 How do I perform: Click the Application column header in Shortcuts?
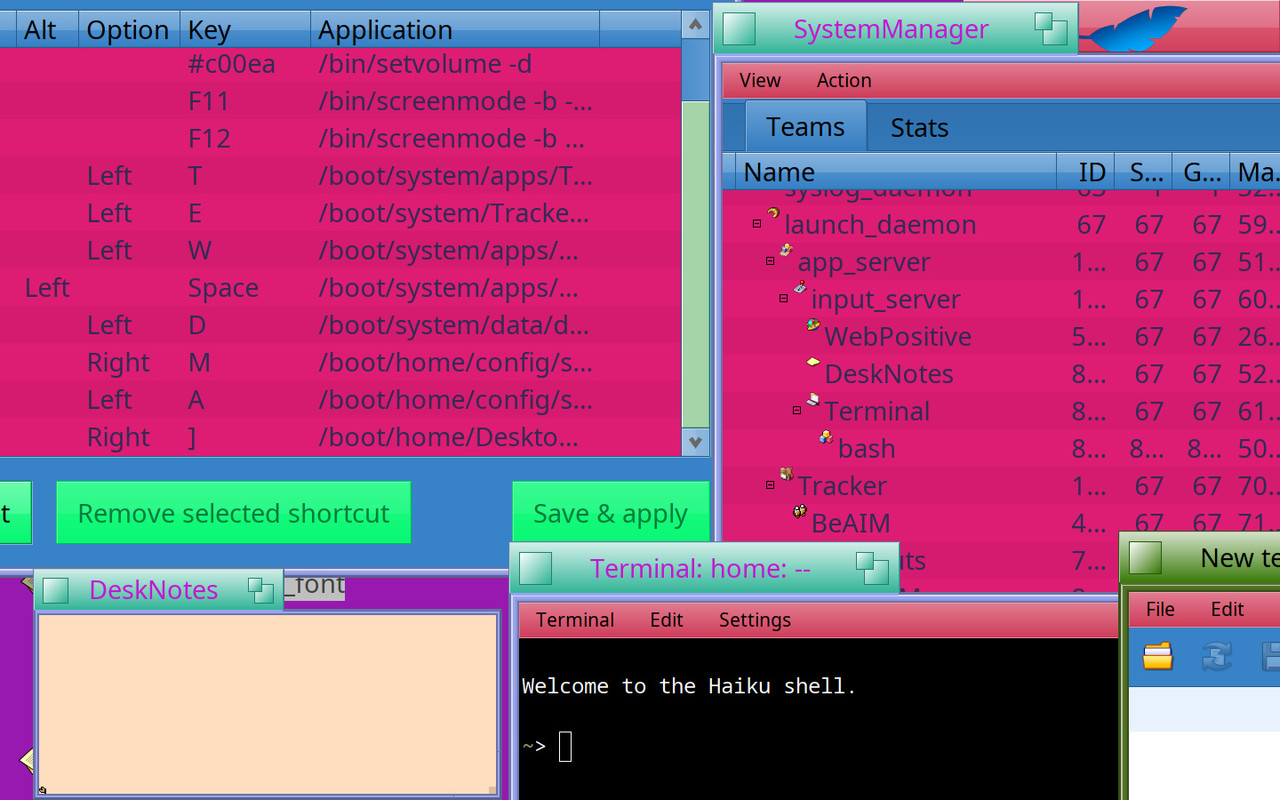coord(455,30)
